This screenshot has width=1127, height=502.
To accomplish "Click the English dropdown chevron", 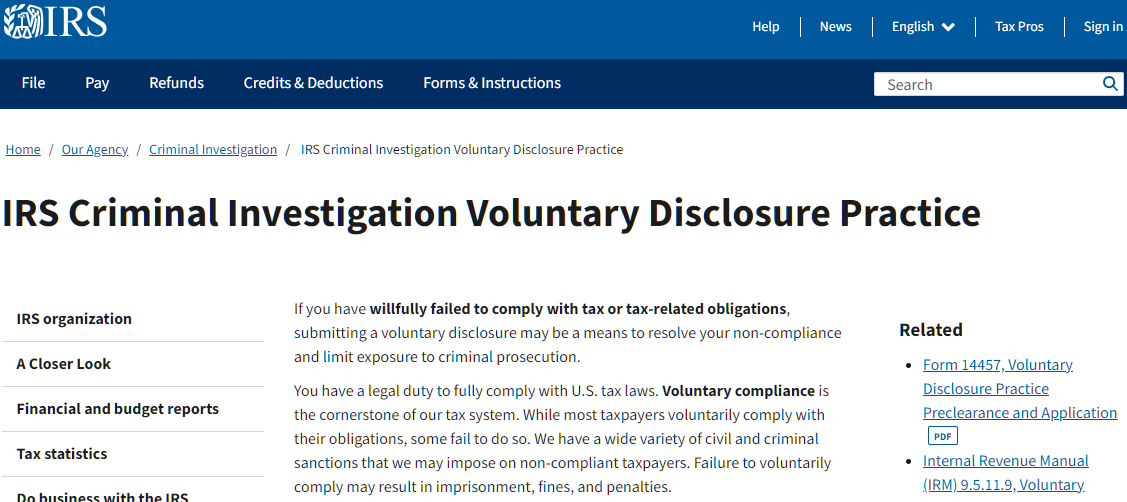I will (948, 27).
